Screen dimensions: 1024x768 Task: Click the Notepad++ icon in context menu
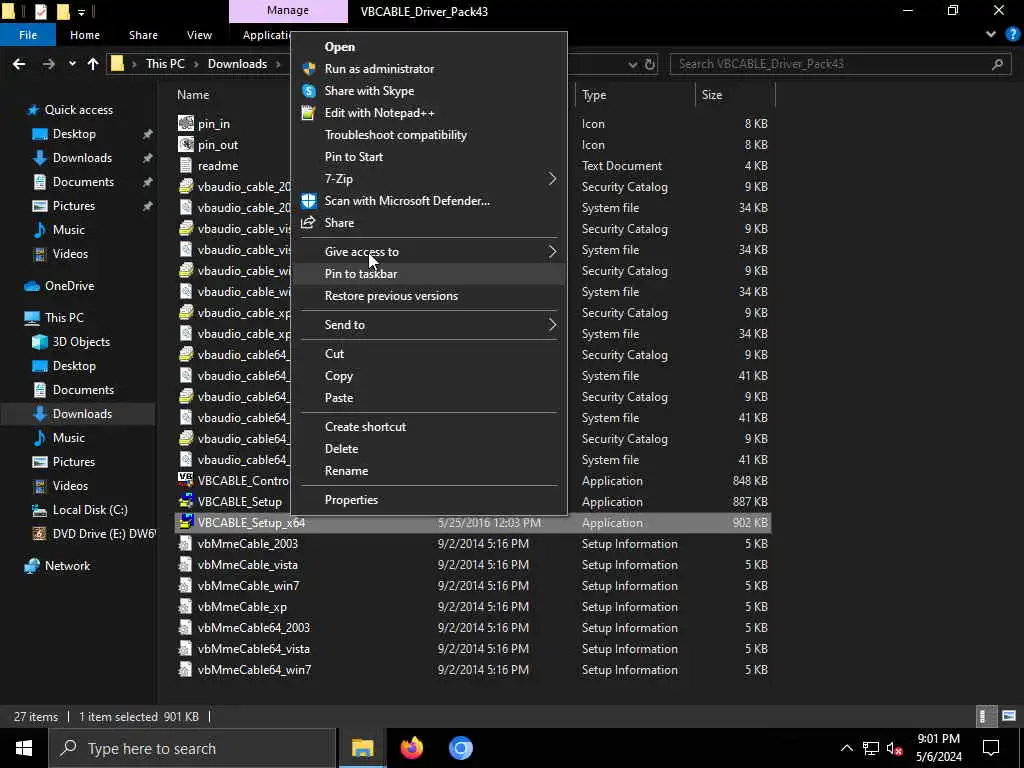308,113
